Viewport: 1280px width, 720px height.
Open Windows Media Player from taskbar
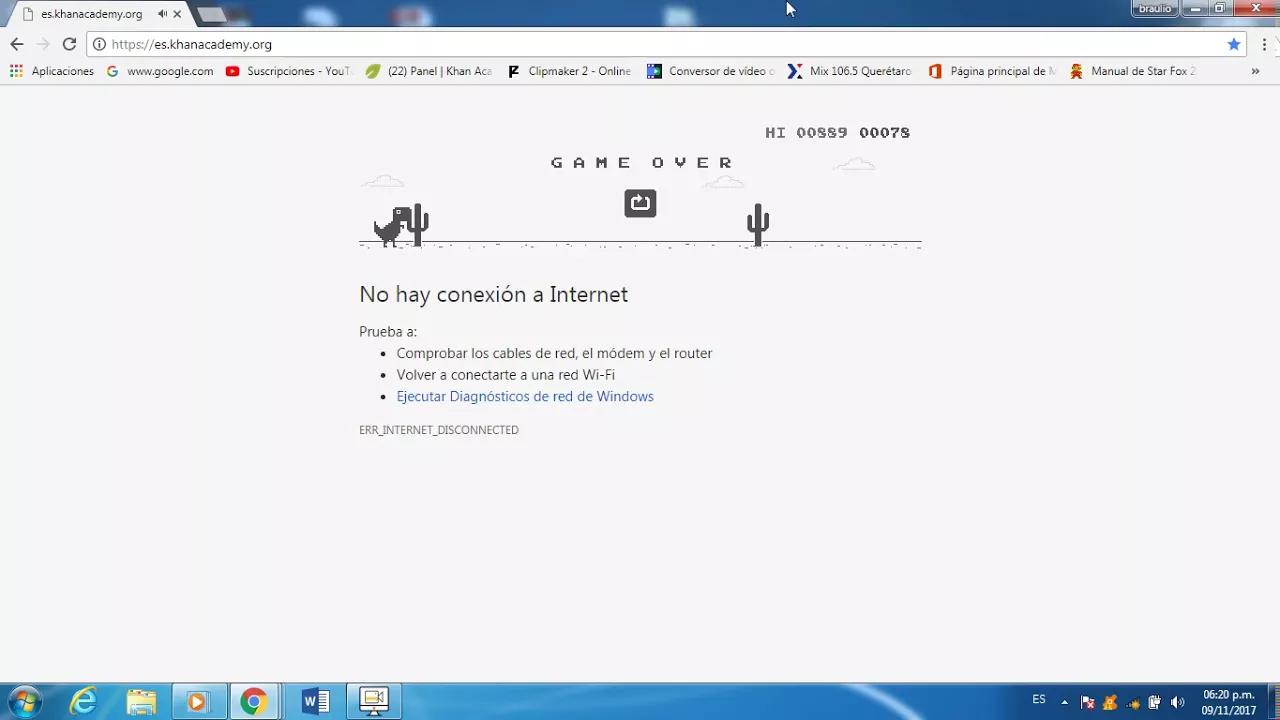(x=197, y=702)
